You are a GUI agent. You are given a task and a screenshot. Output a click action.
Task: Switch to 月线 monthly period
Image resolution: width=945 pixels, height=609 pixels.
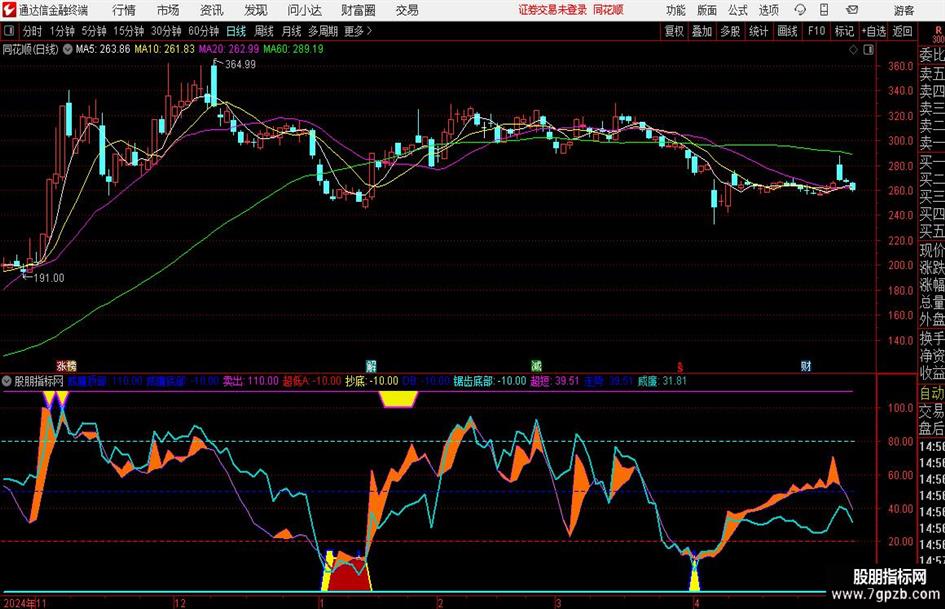tap(292, 31)
